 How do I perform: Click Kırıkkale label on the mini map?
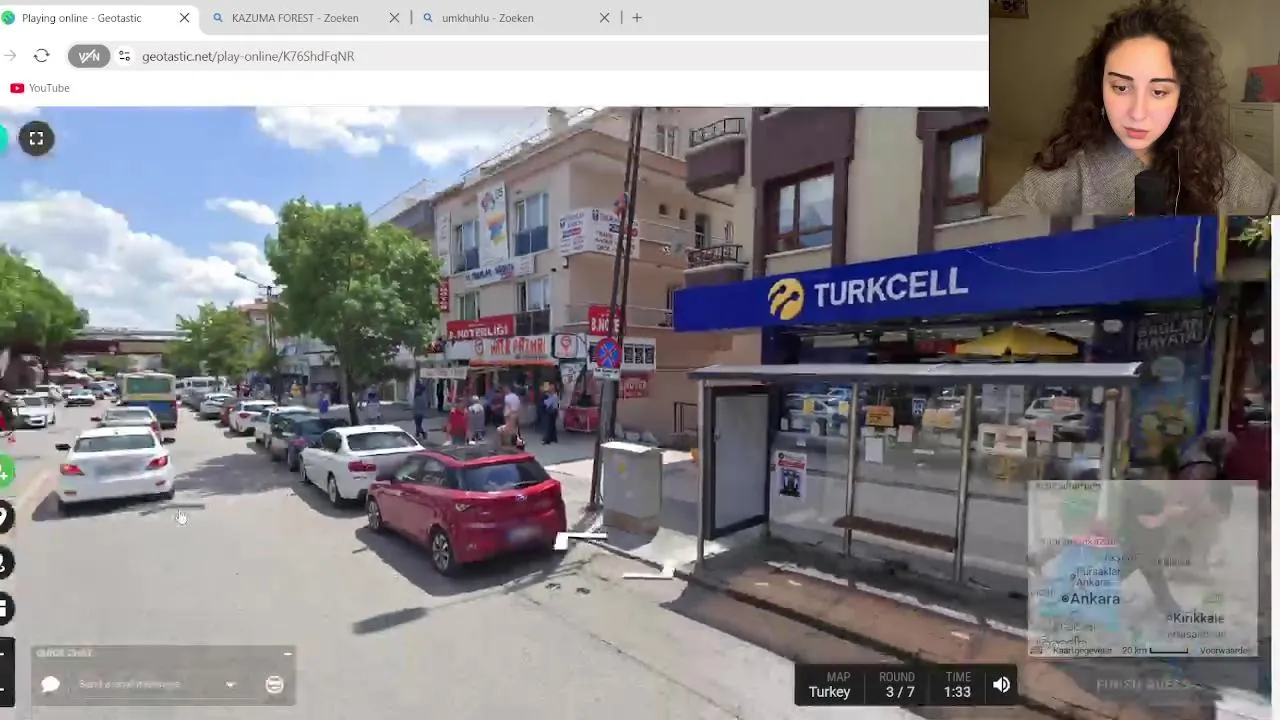point(1198,618)
